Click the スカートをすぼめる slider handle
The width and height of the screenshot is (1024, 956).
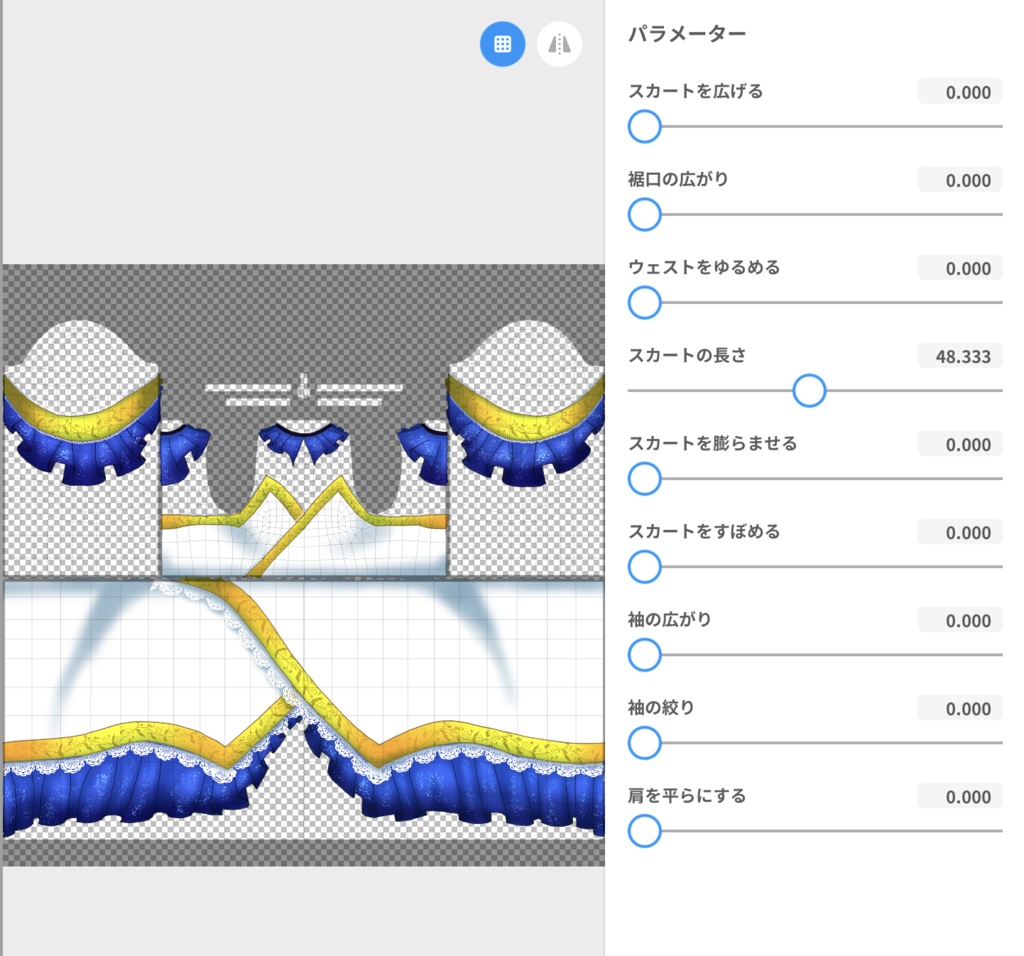point(645,566)
